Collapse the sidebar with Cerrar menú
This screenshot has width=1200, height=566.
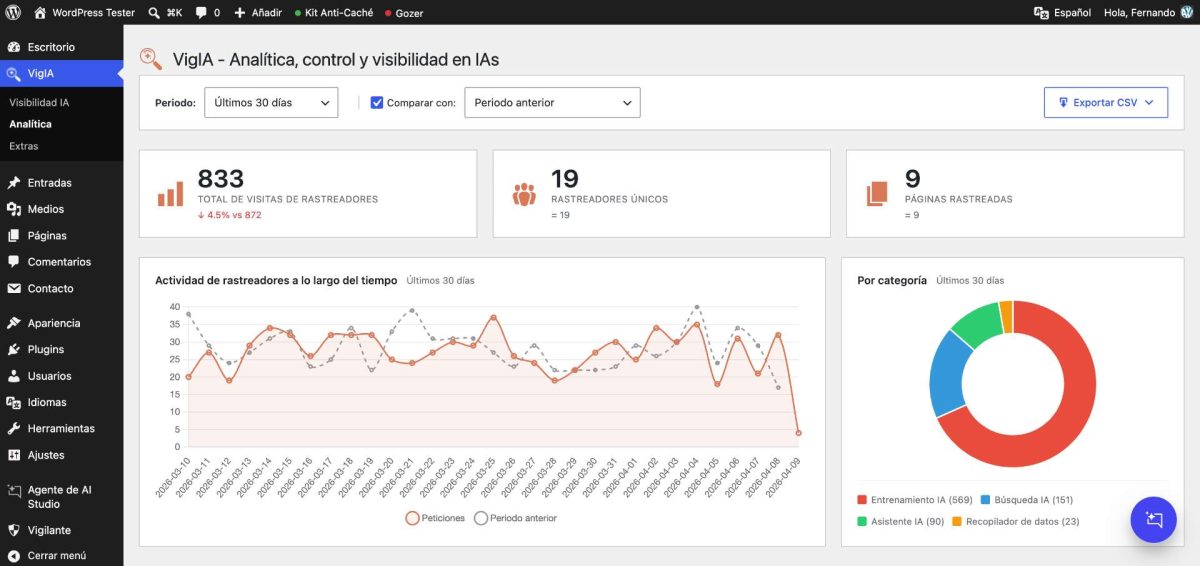click(x=61, y=556)
